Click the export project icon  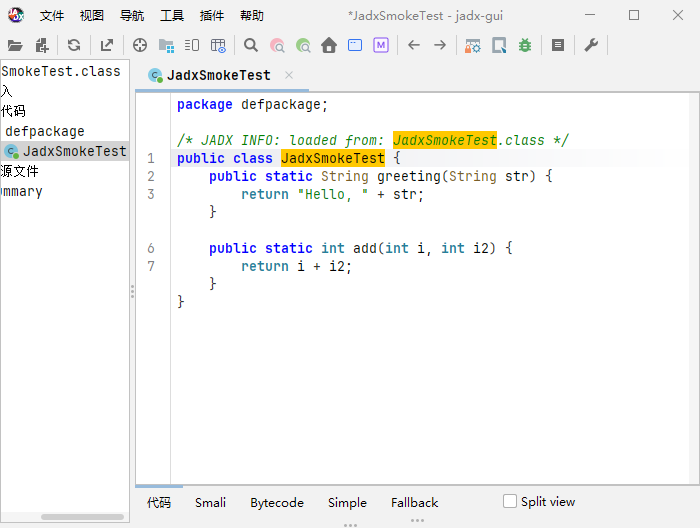pos(107,45)
